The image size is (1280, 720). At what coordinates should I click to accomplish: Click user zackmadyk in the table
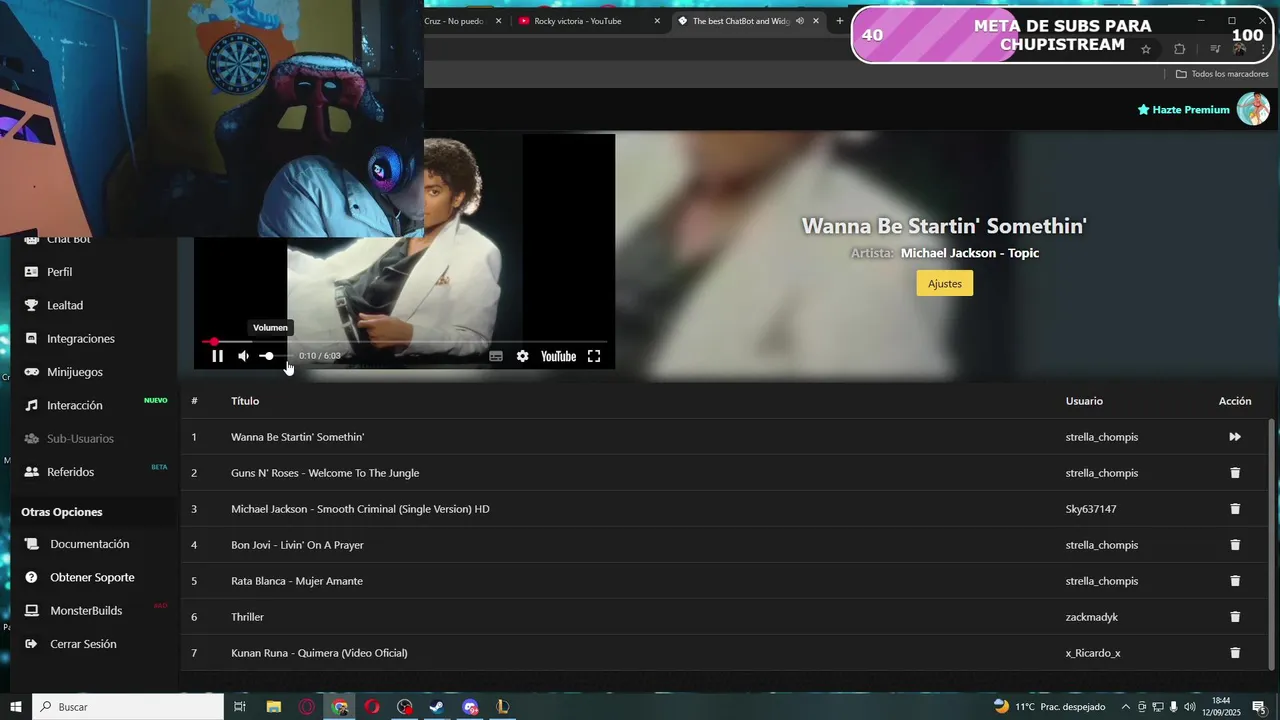pyautogui.click(x=1092, y=617)
